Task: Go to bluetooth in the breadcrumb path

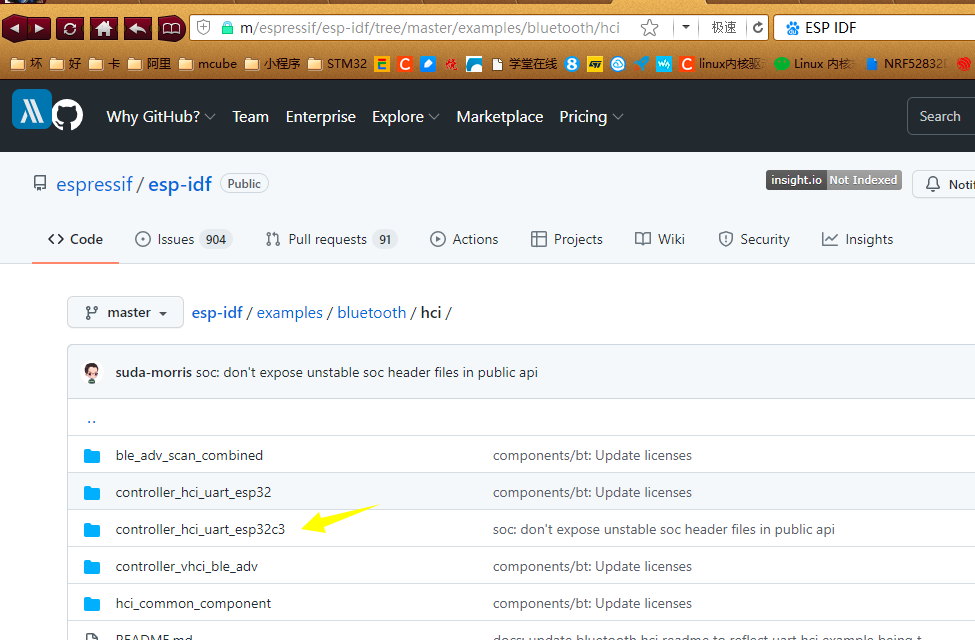Action: tap(372, 313)
